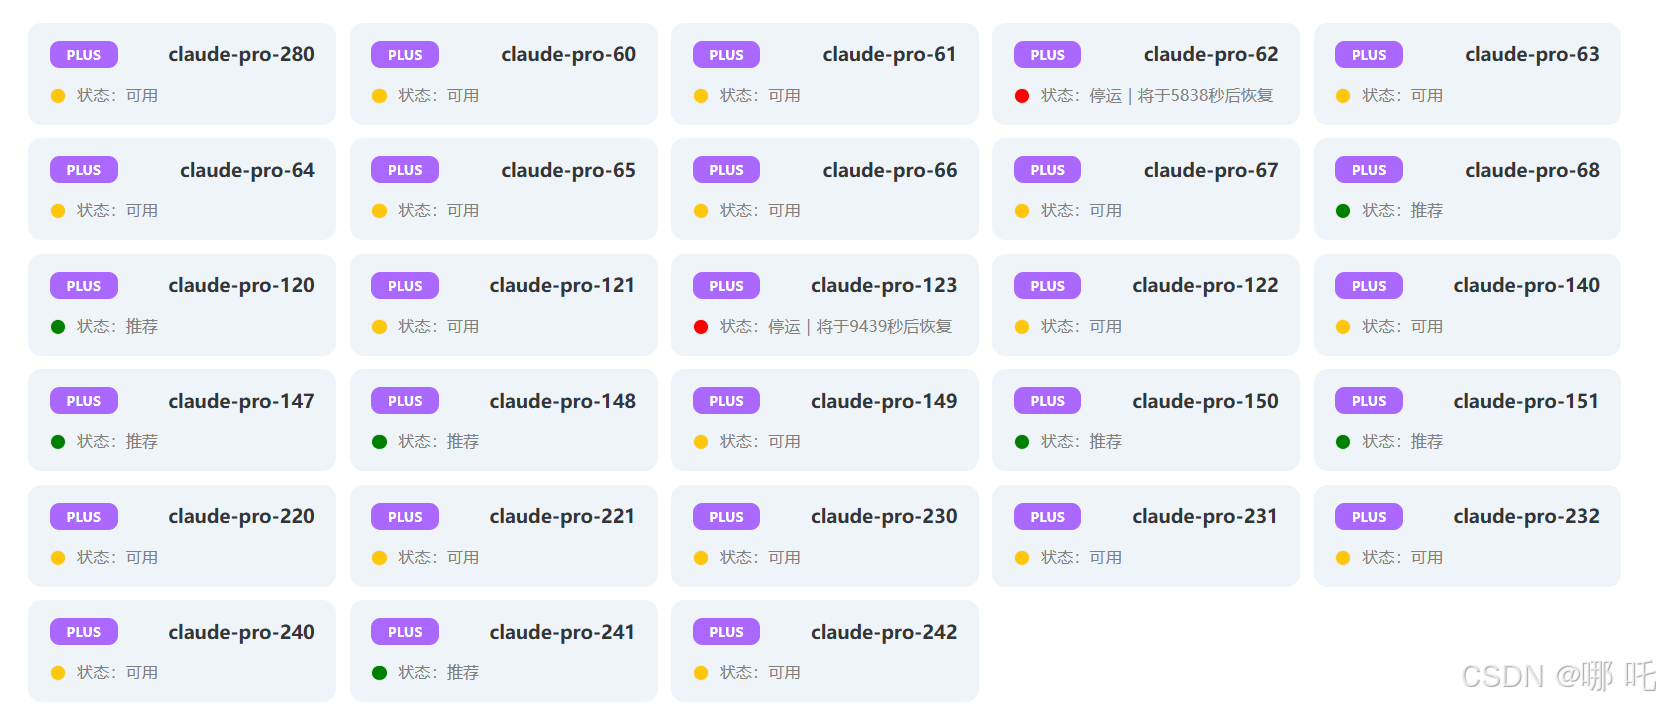Viewport: 1660px width, 706px height.
Task: Click the PLUS badge on claude-pro-65
Action: click(405, 170)
